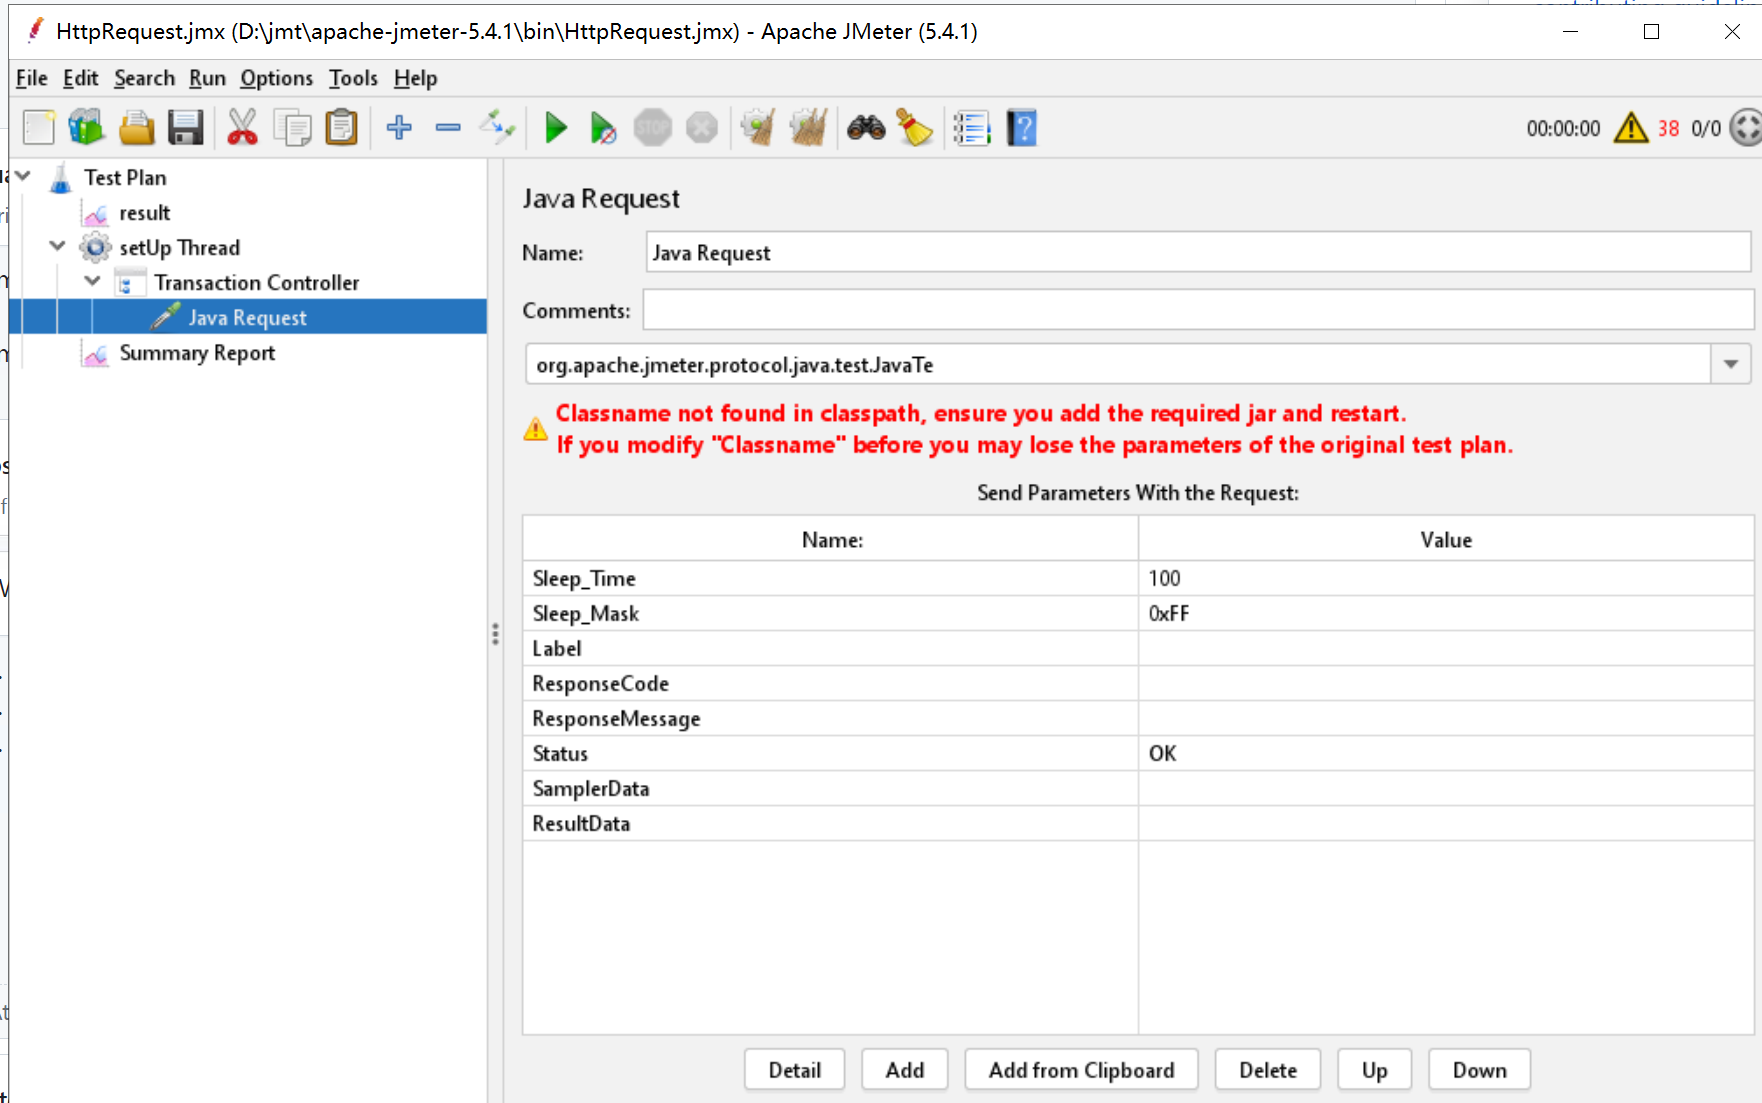Clear all results using the brooms icon
The width and height of the screenshot is (1762, 1103).
(x=808, y=127)
